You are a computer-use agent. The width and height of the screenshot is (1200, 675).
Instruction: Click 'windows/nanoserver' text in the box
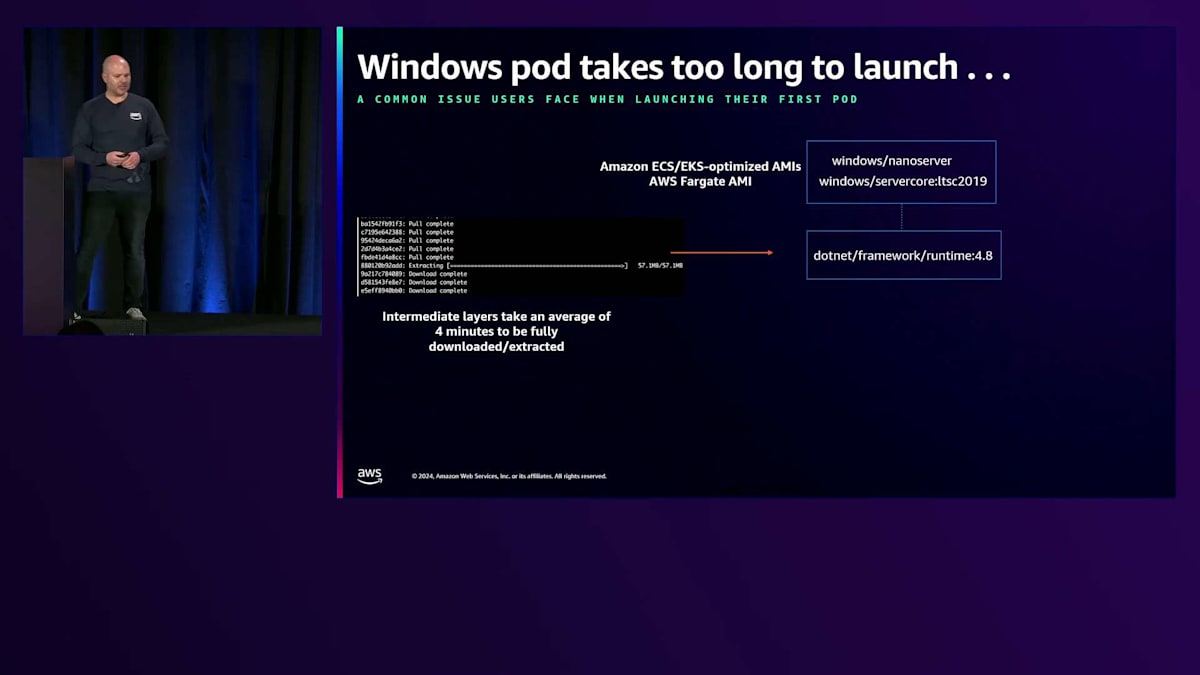pyautogui.click(x=892, y=161)
